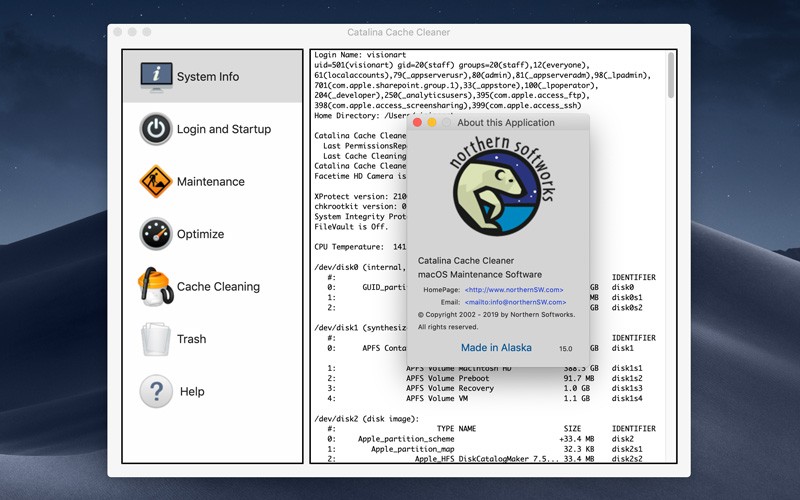Click the APFS Volume Recovery row
This screenshot has width=800, height=500.
pos(485,388)
